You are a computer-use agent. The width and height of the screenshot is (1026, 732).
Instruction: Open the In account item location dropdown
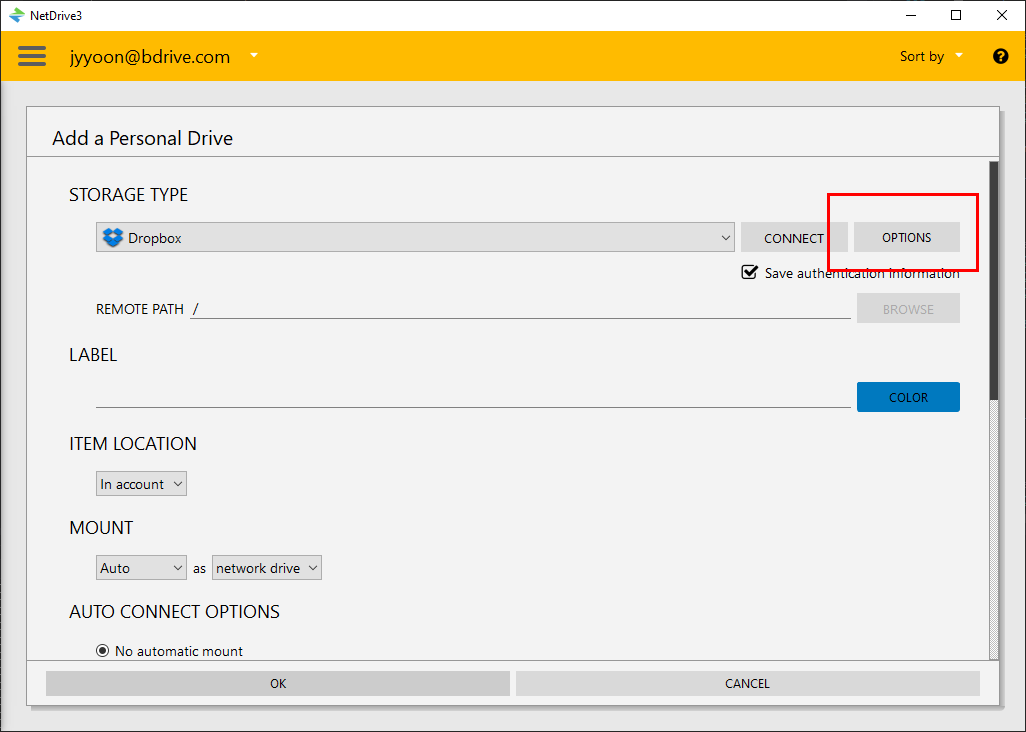click(x=141, y=483)
